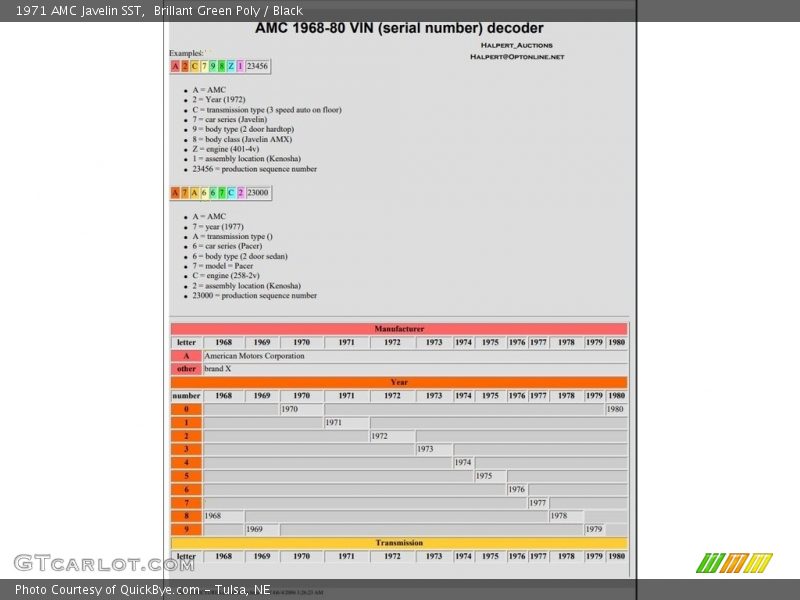Click the 'American Motors Corporation' cell
This screenshot has width=800, height=600.
415,356
